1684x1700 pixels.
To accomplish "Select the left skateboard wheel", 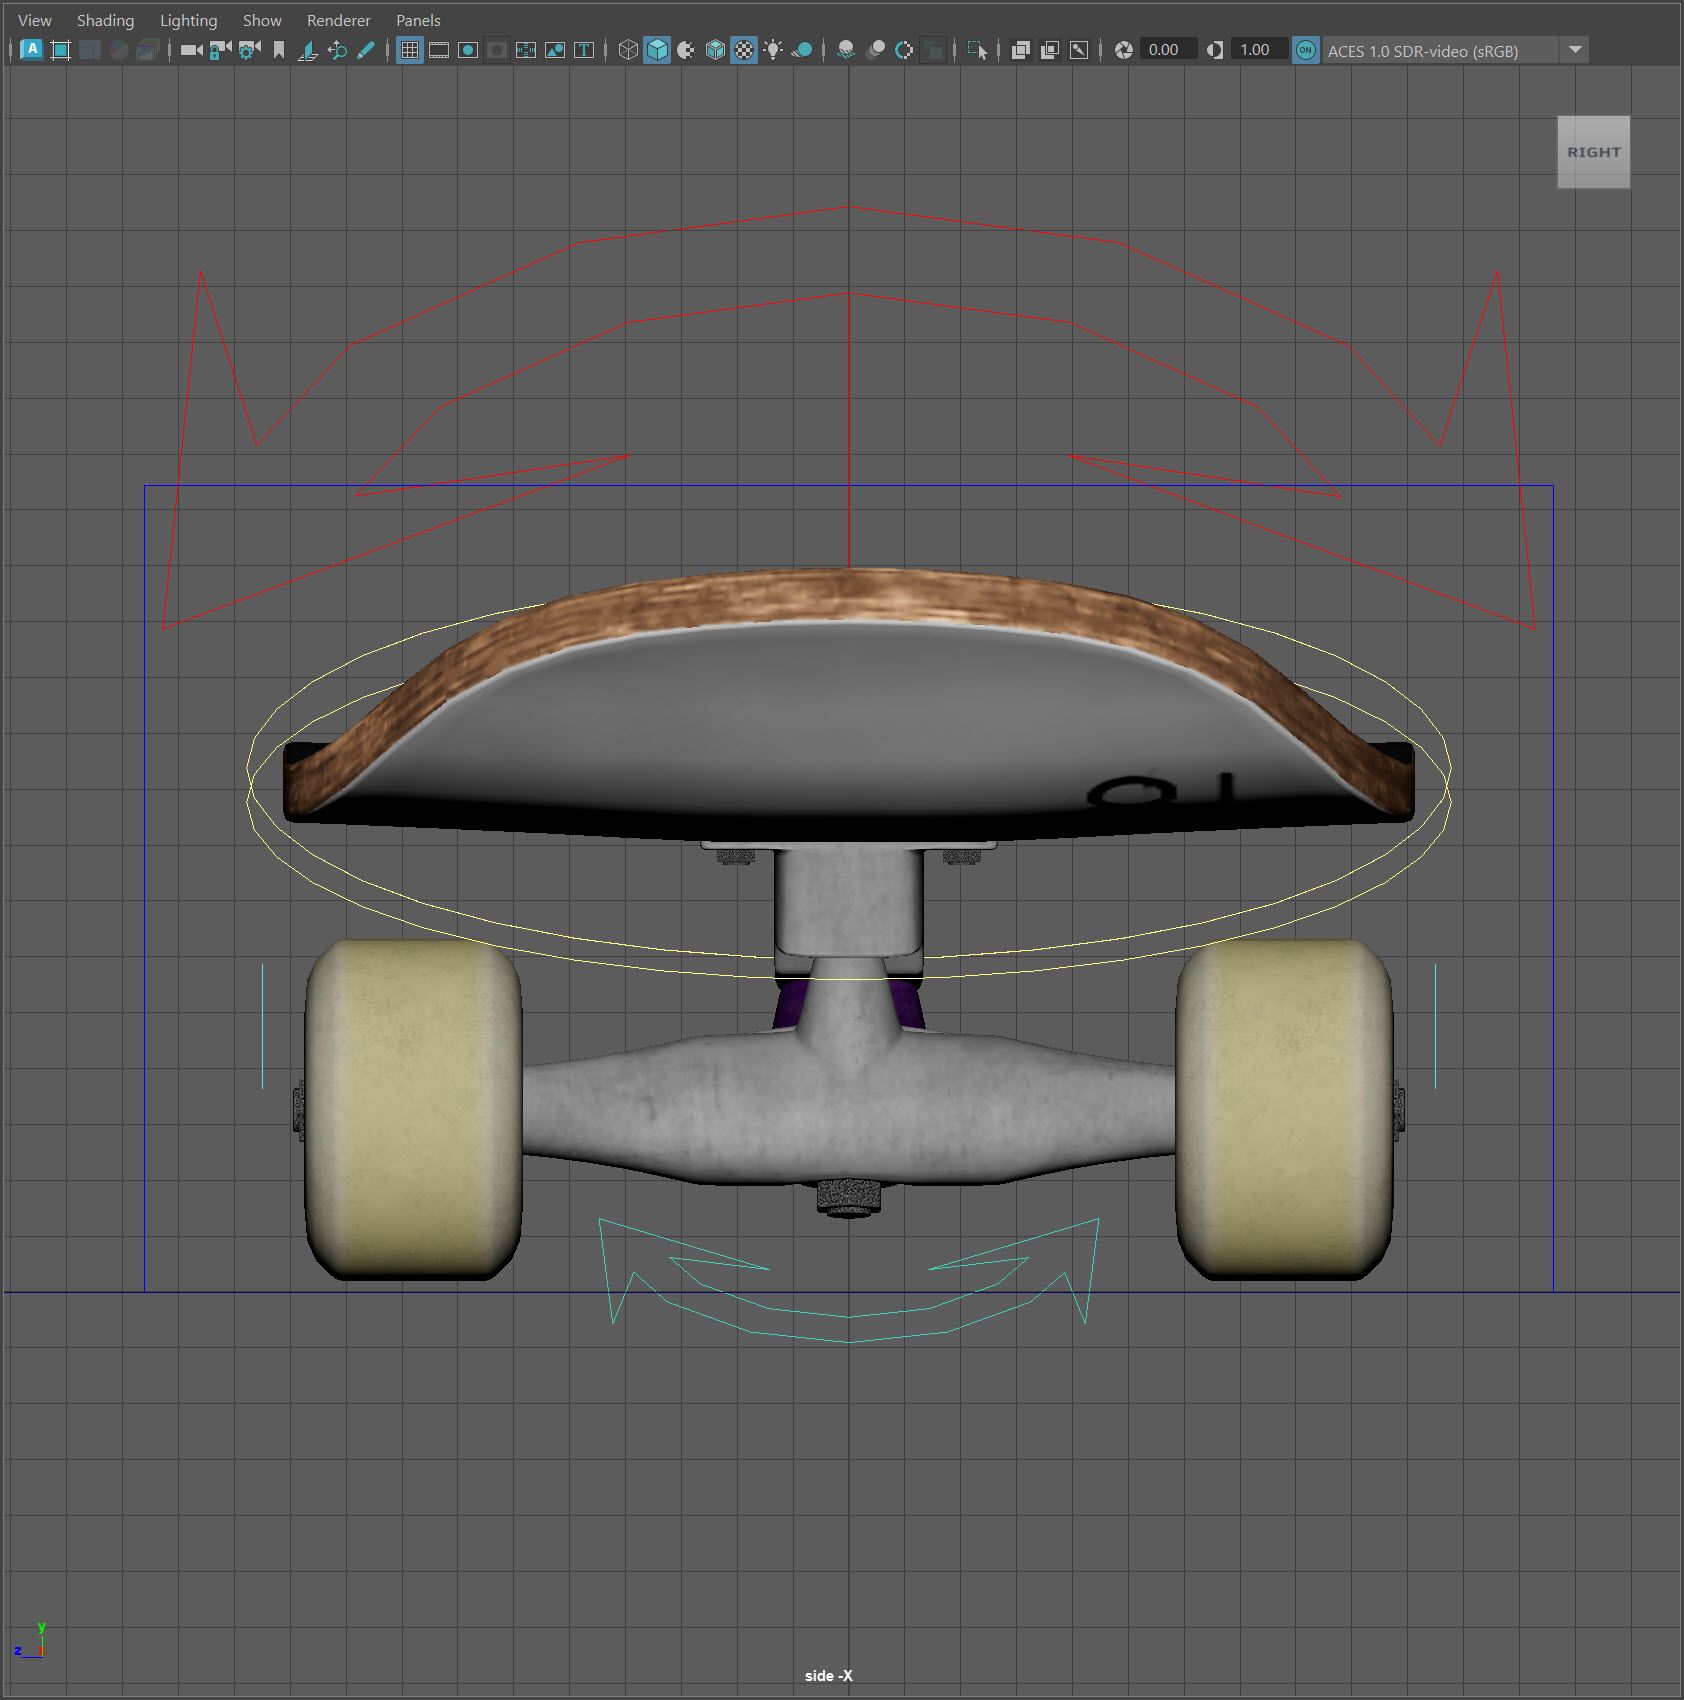I will tap(413, 1110).
